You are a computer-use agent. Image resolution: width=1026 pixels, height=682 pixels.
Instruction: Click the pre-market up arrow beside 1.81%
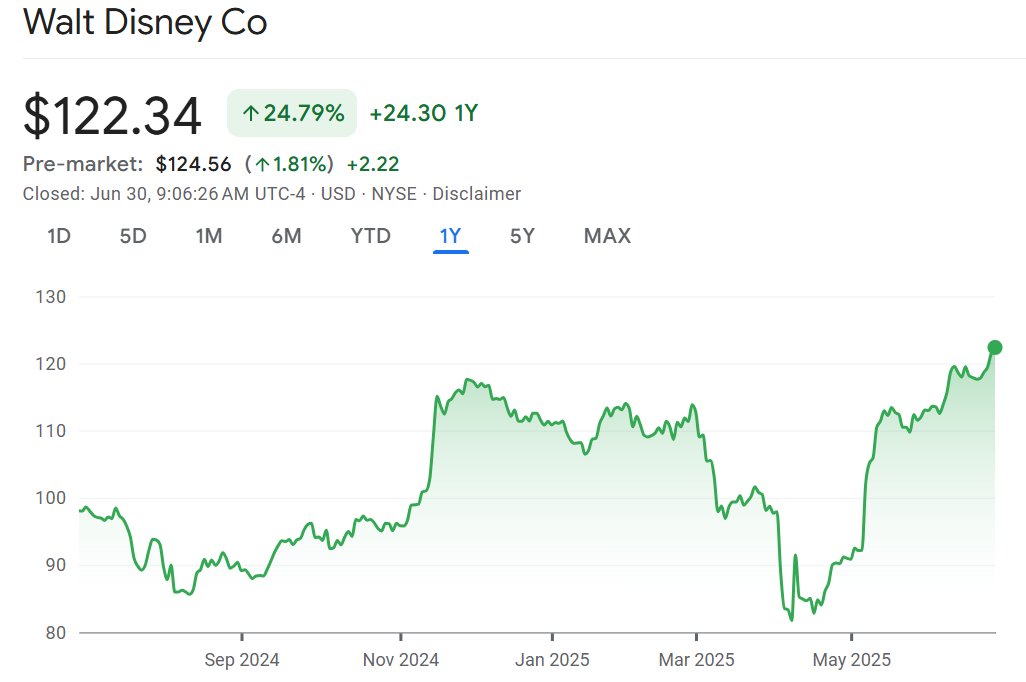pyautogui.click(x=261, y=164)
